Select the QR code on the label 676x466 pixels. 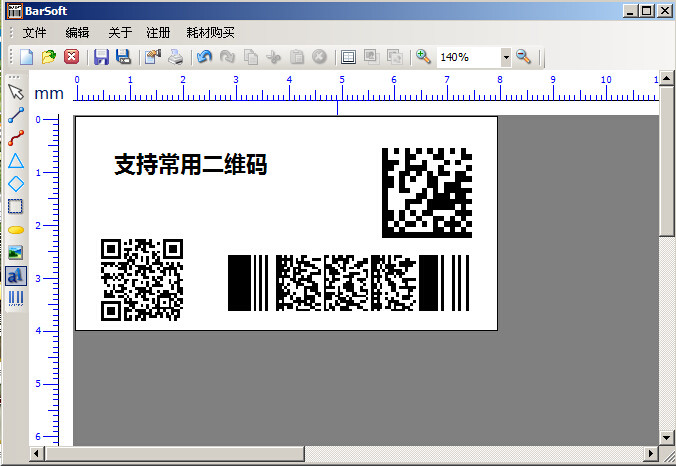[x=142, y=280]
